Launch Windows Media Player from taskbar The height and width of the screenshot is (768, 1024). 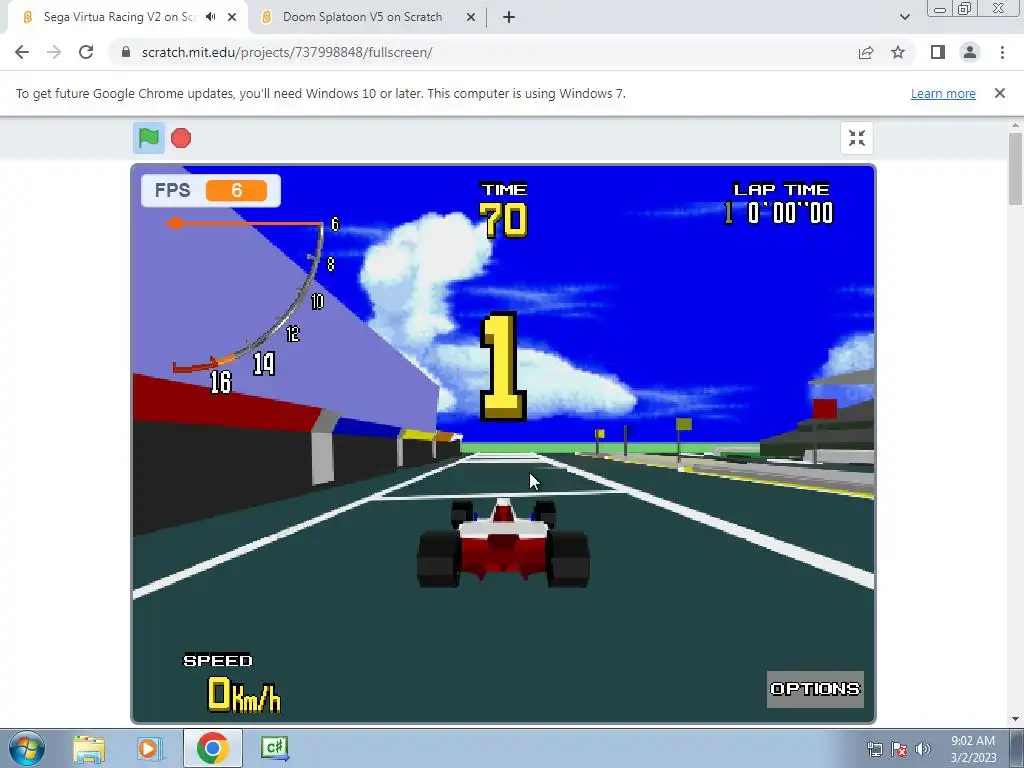(150, 748)
